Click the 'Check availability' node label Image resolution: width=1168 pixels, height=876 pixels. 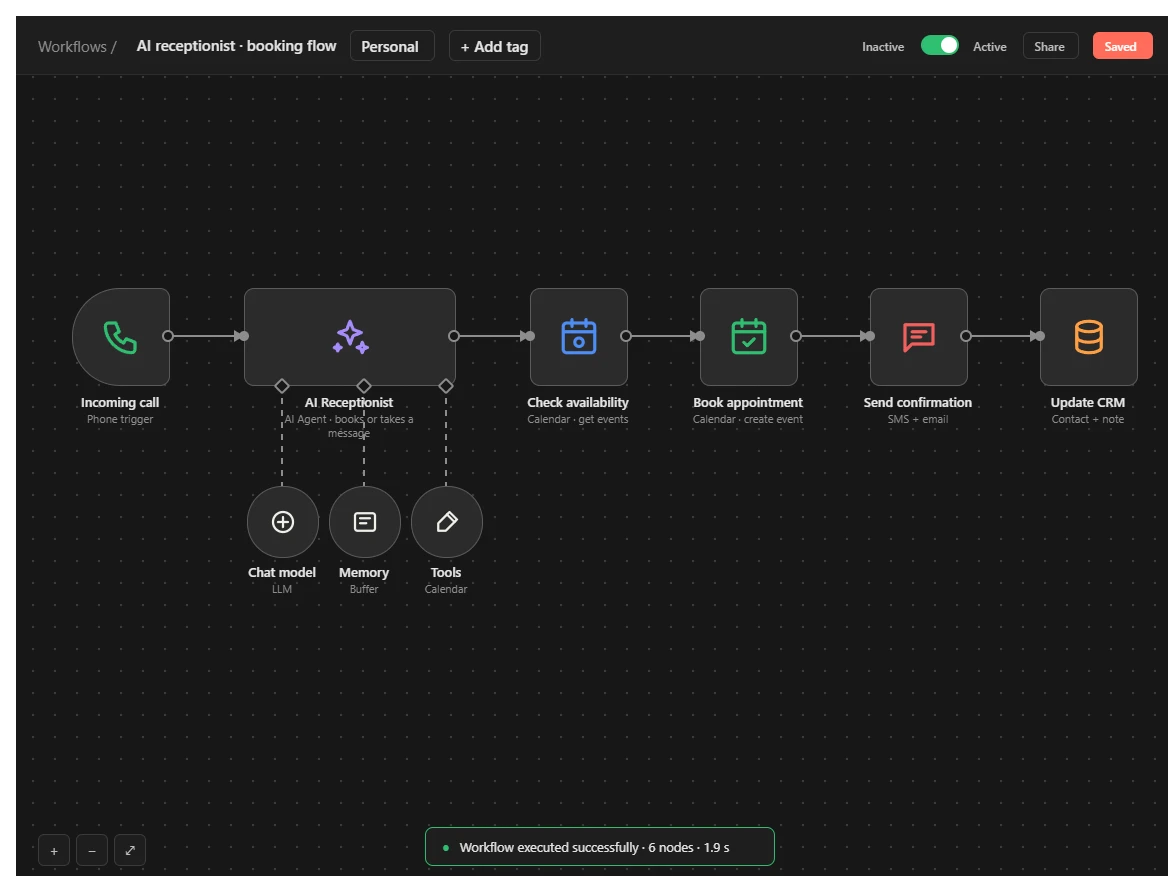(x=578, y=402)
